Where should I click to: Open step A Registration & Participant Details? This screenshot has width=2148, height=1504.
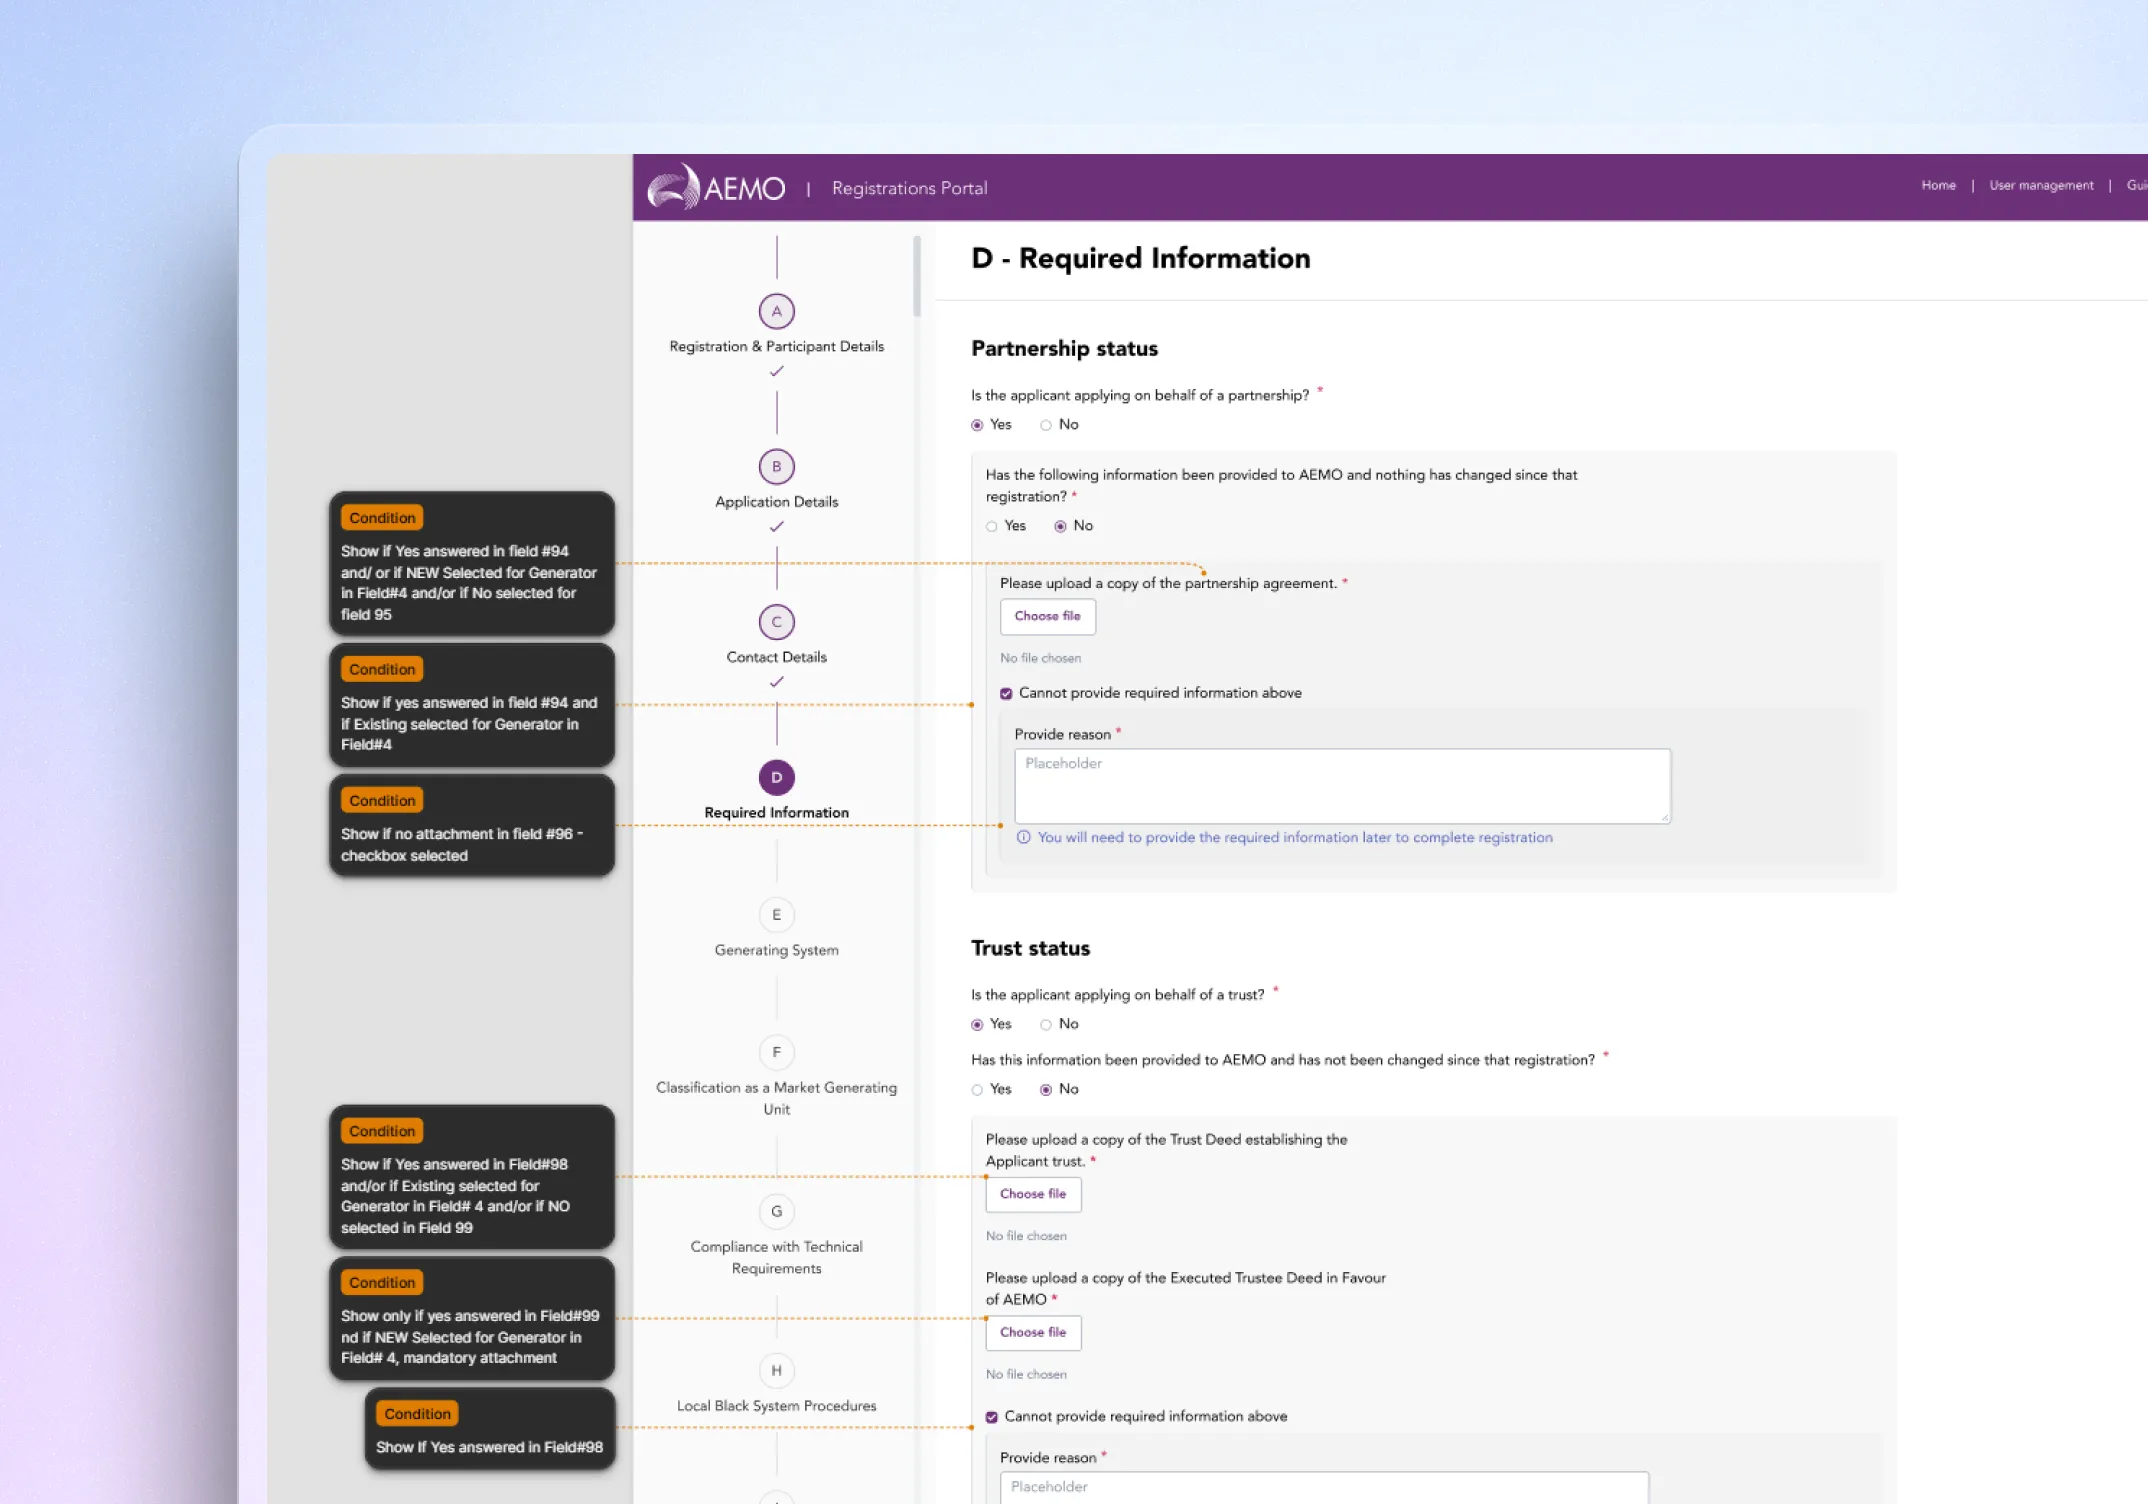(776, 312)
